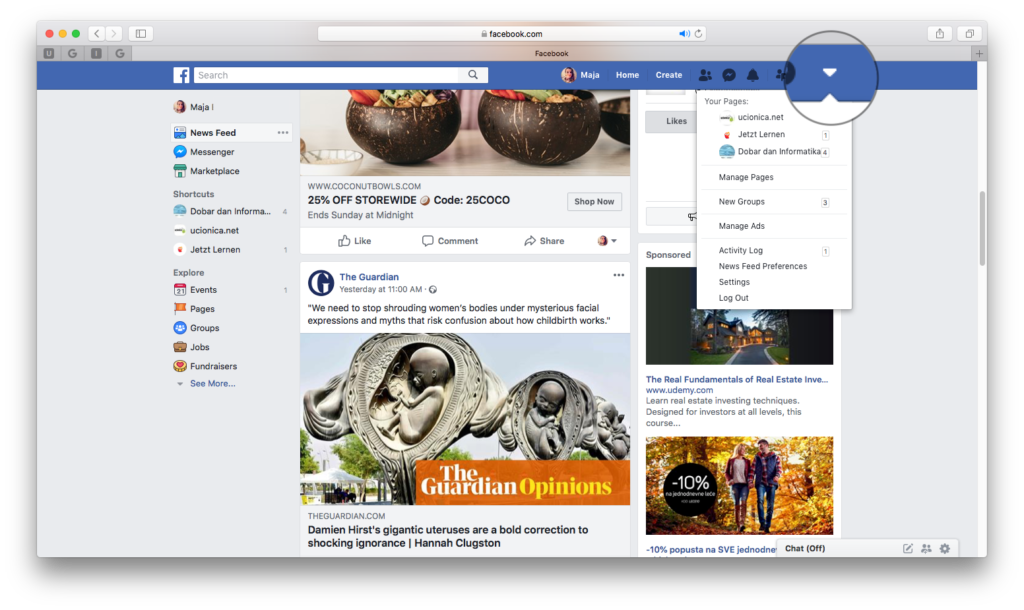Click the Safari share icon
The width and height of the screenshot is (1024, 610).
(939, 33)
